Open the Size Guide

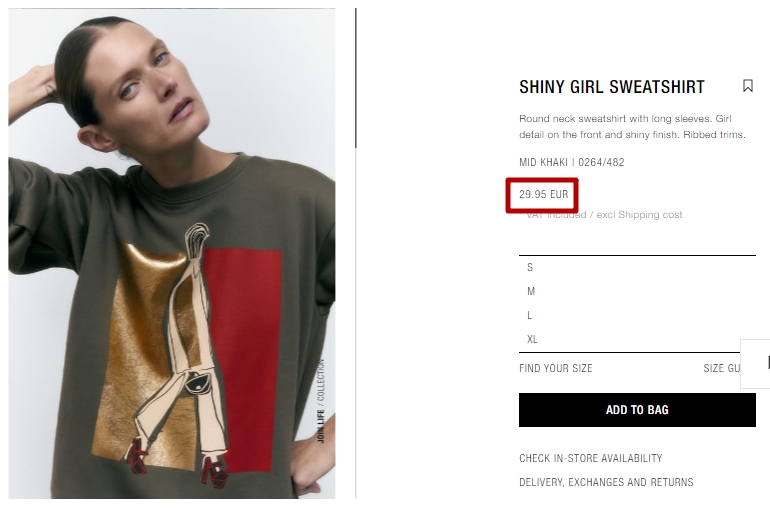(722, 368)
